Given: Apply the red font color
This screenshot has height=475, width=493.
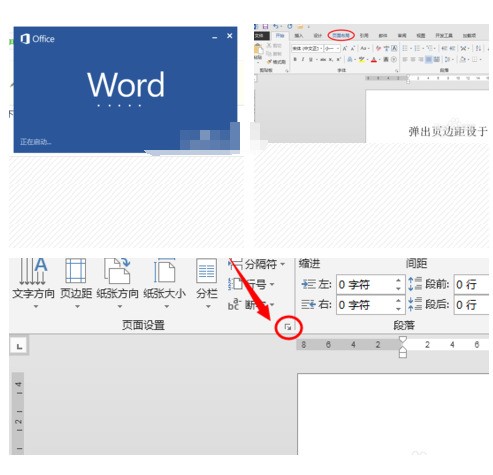Looking at the screenshot, I should [x=374, y=59].
